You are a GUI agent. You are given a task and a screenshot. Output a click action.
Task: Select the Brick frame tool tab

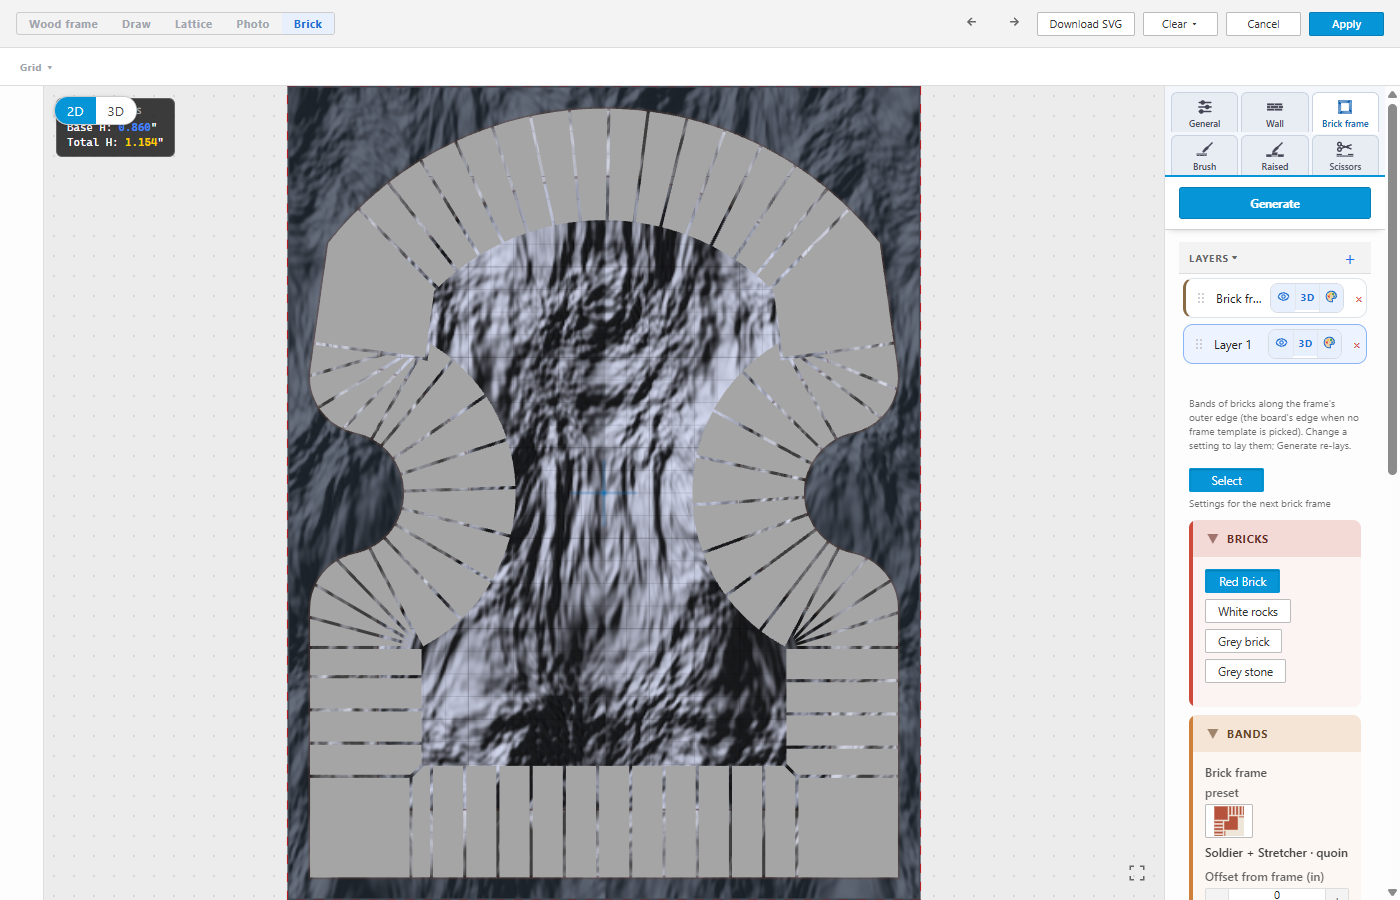coord(1345,113)
